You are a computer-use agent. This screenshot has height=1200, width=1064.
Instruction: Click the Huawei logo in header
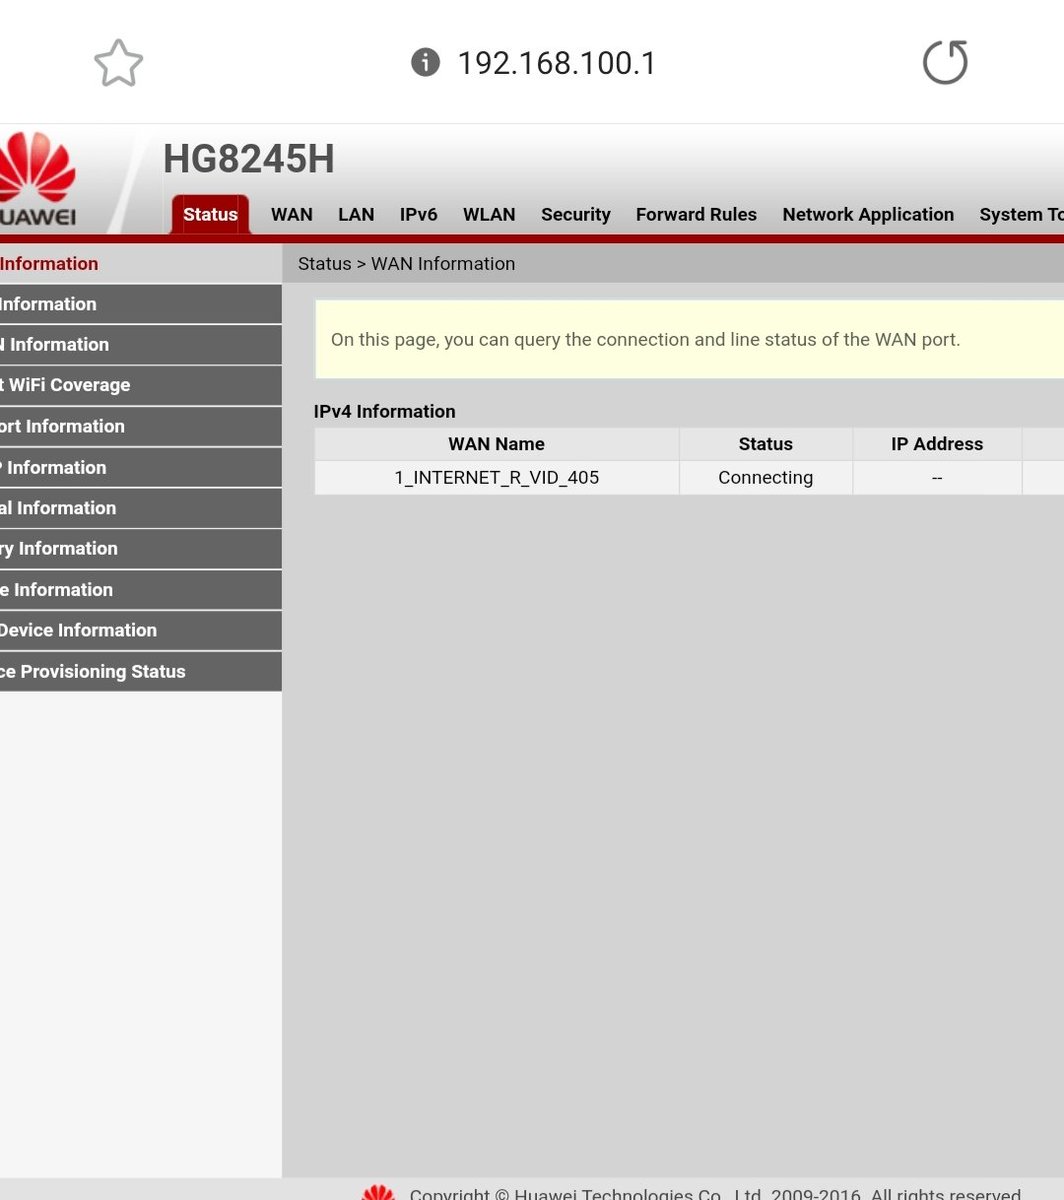38,179
